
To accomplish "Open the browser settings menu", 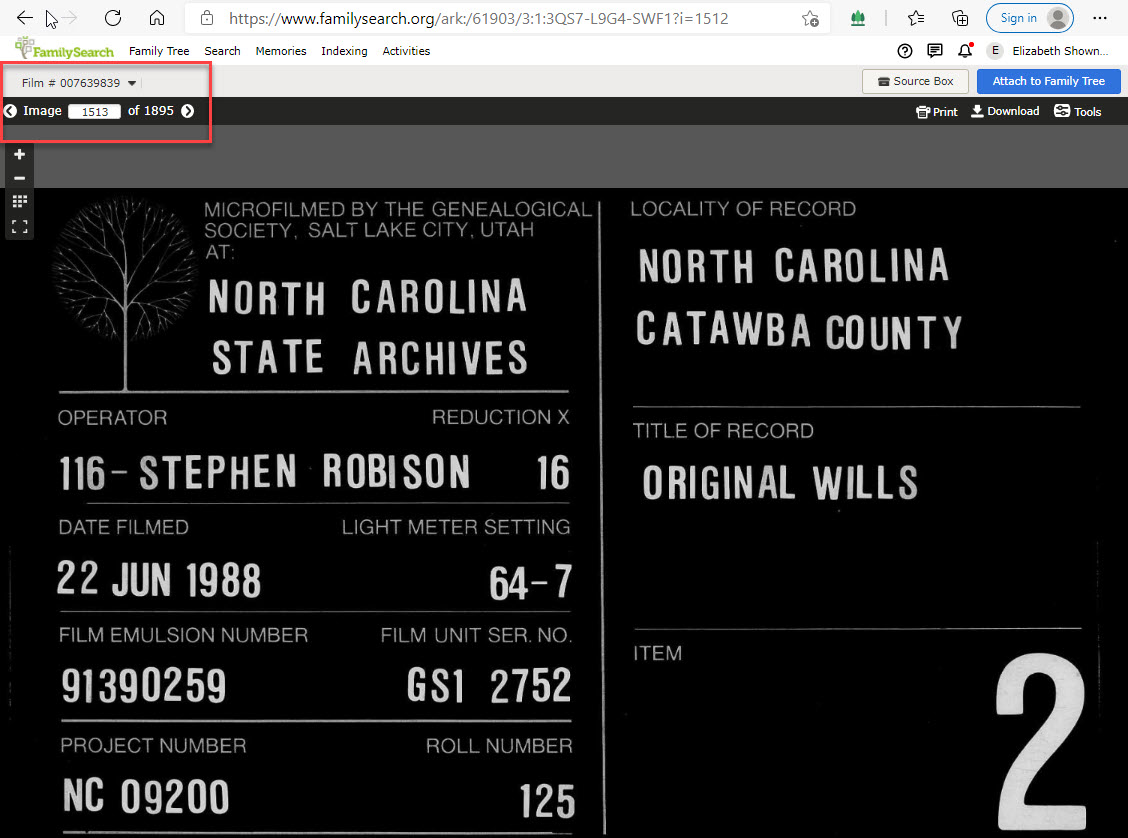I will click(1100, 17).
